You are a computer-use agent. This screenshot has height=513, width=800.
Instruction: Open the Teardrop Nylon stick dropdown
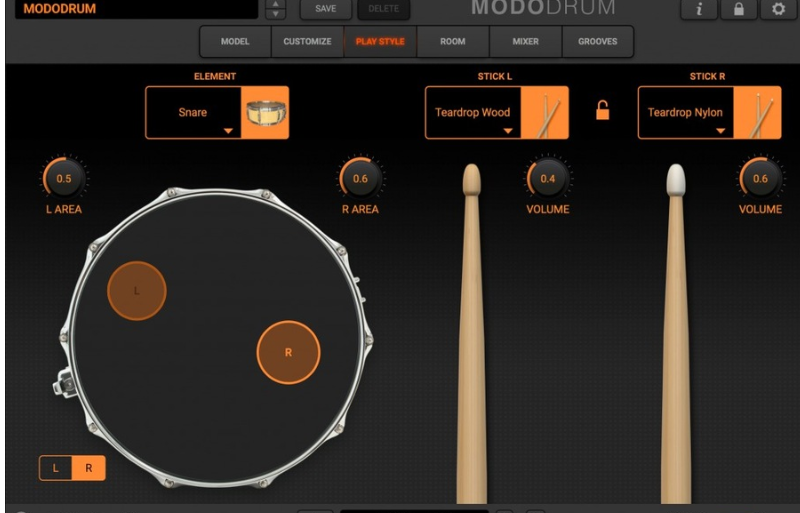[686, 112]
